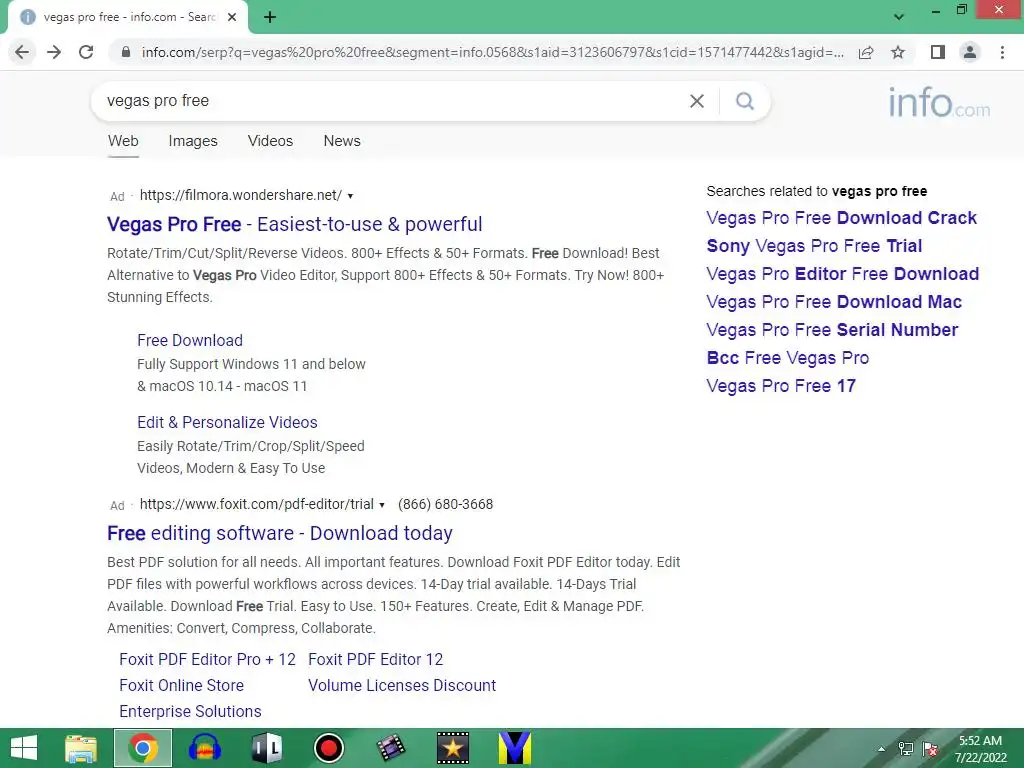The height and width of the screenshot is (768, 1024).
Task: Switch to the Images tab
Action: (x=193, y=141)
